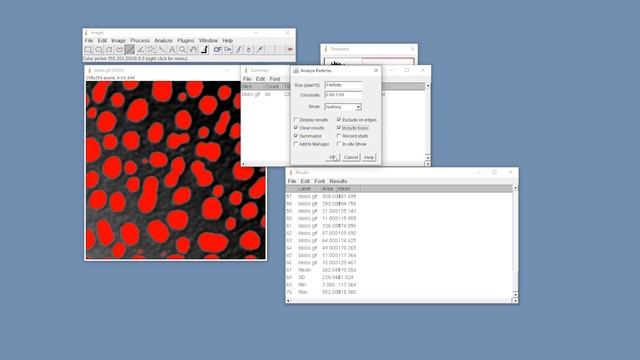Click Results window horizontal scrollbar left arrow
Image resolution: width=640 pixels, height=360 pixels.
pos(288,300)
